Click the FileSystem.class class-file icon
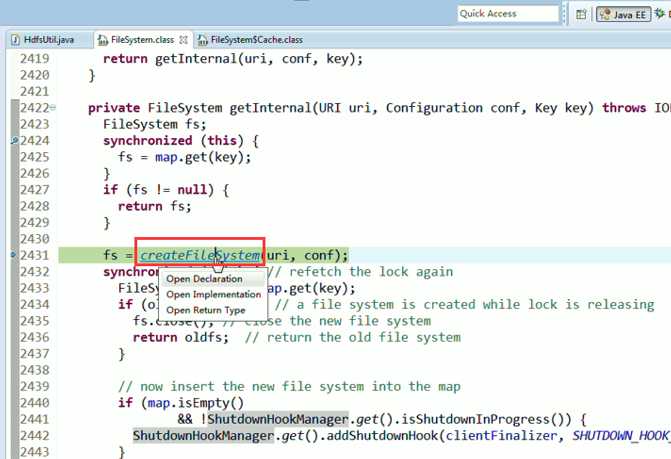This screenshot has width=671, height=459. pos(103,40)
